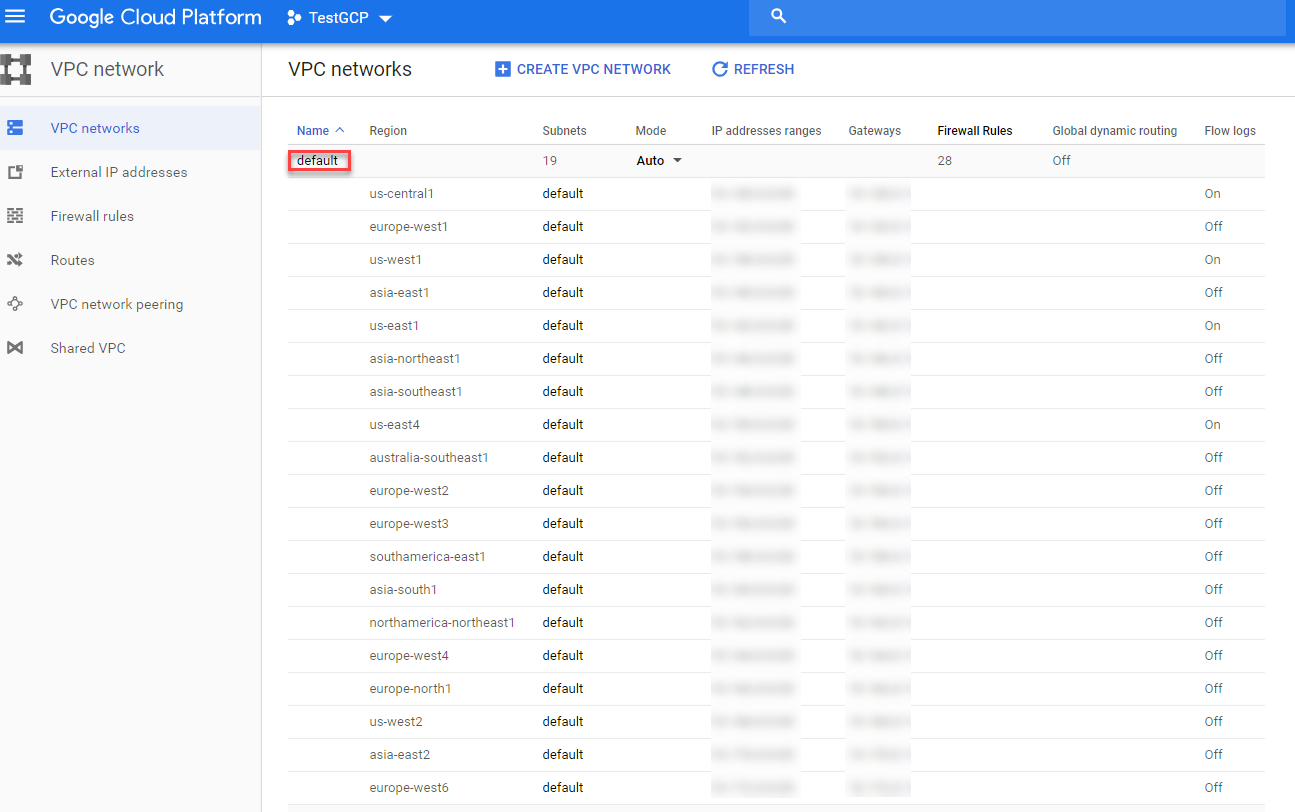Open the default network name link
Screen dimensions: 1295x812
[x=318, y=160]
